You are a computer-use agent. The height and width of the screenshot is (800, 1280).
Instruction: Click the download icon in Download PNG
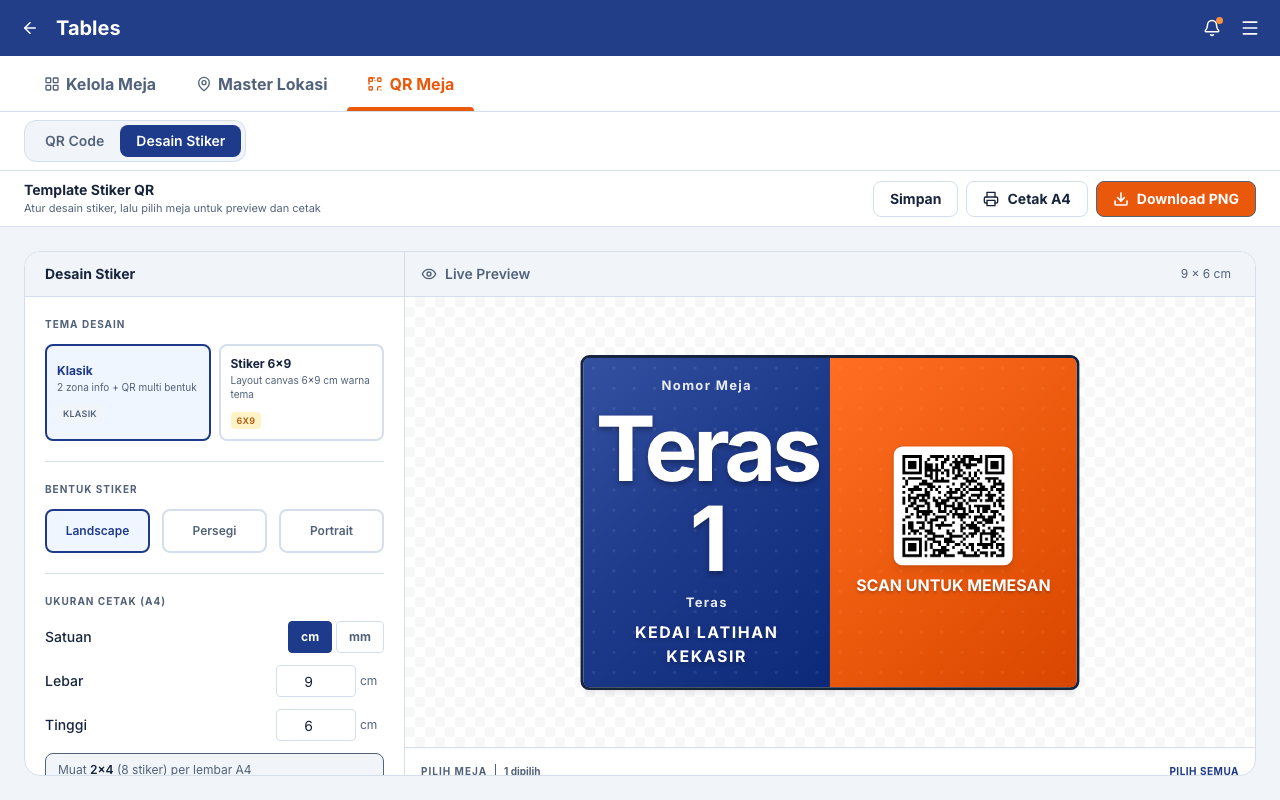click(x=1121, y=199)
